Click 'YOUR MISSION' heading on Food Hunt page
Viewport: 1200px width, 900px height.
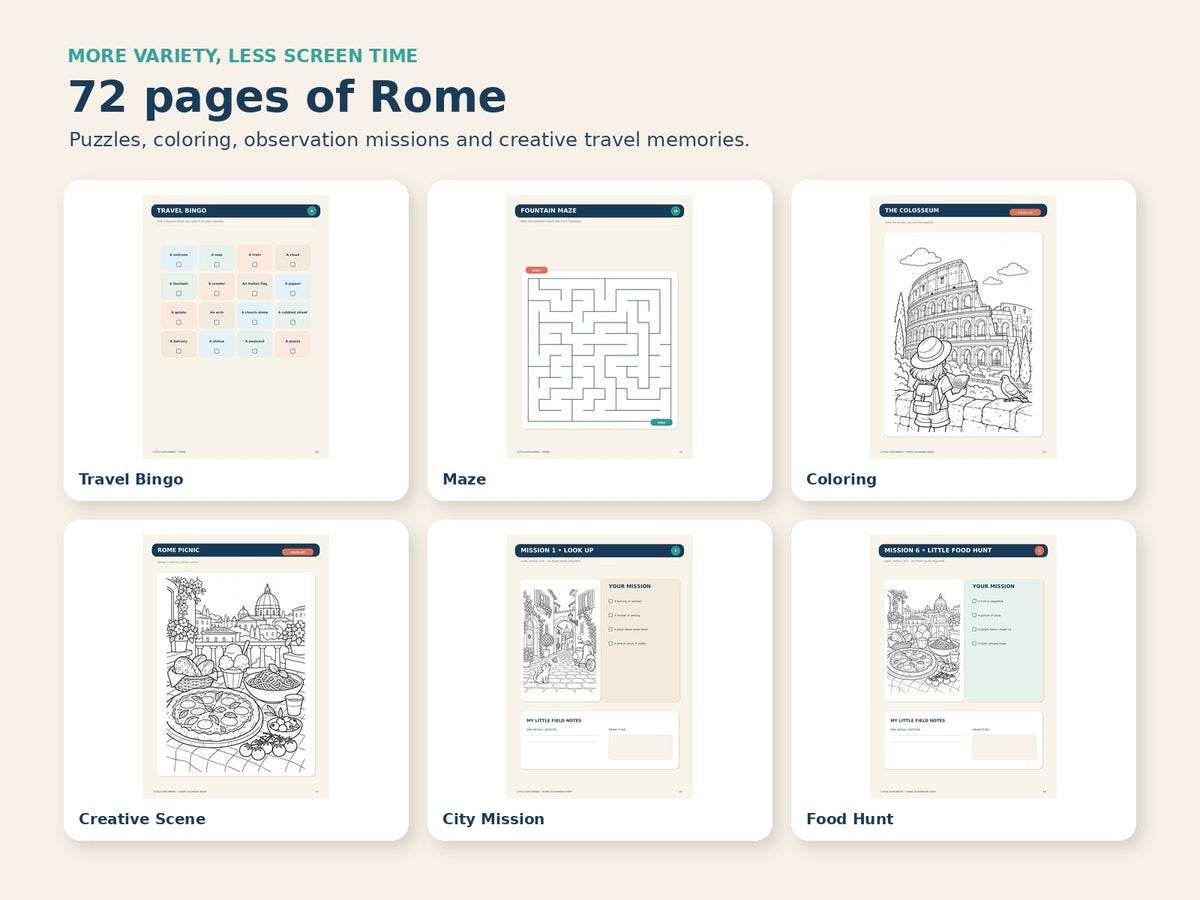994,586
